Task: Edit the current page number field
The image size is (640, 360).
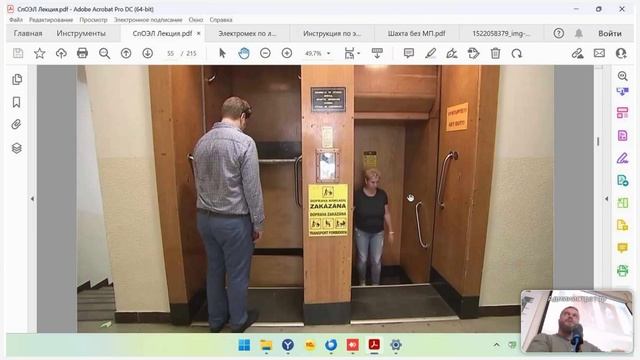Action: coord(170,53)
